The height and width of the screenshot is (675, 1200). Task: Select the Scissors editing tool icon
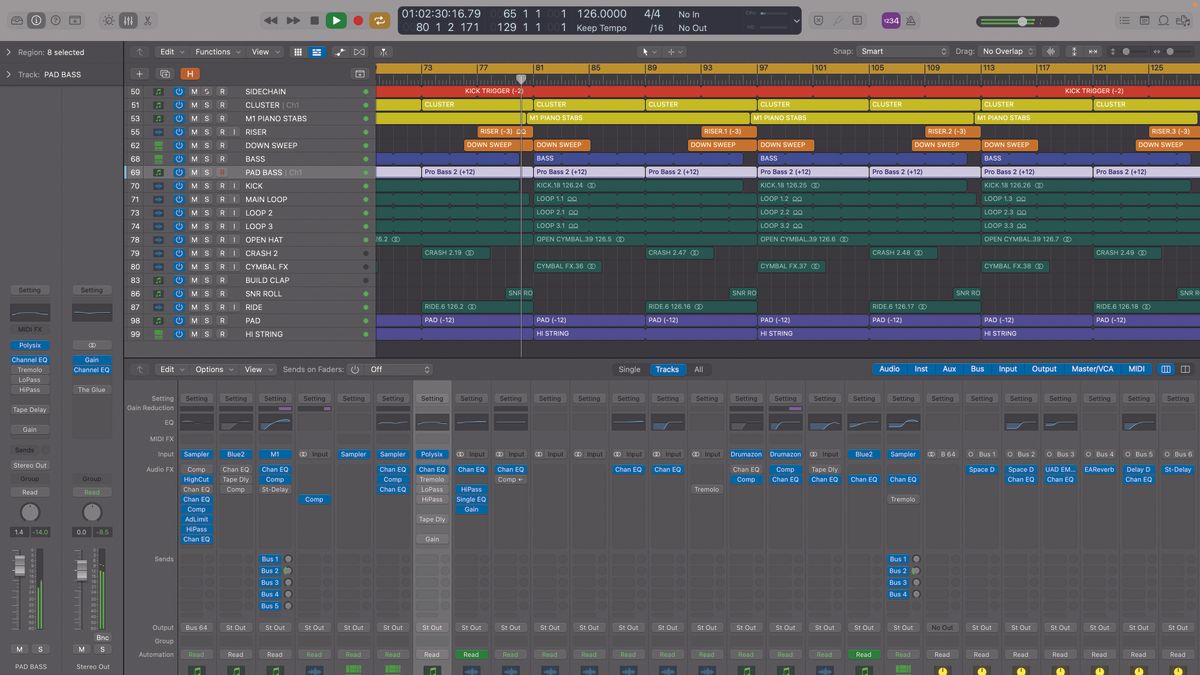click(x=148, y=19)
